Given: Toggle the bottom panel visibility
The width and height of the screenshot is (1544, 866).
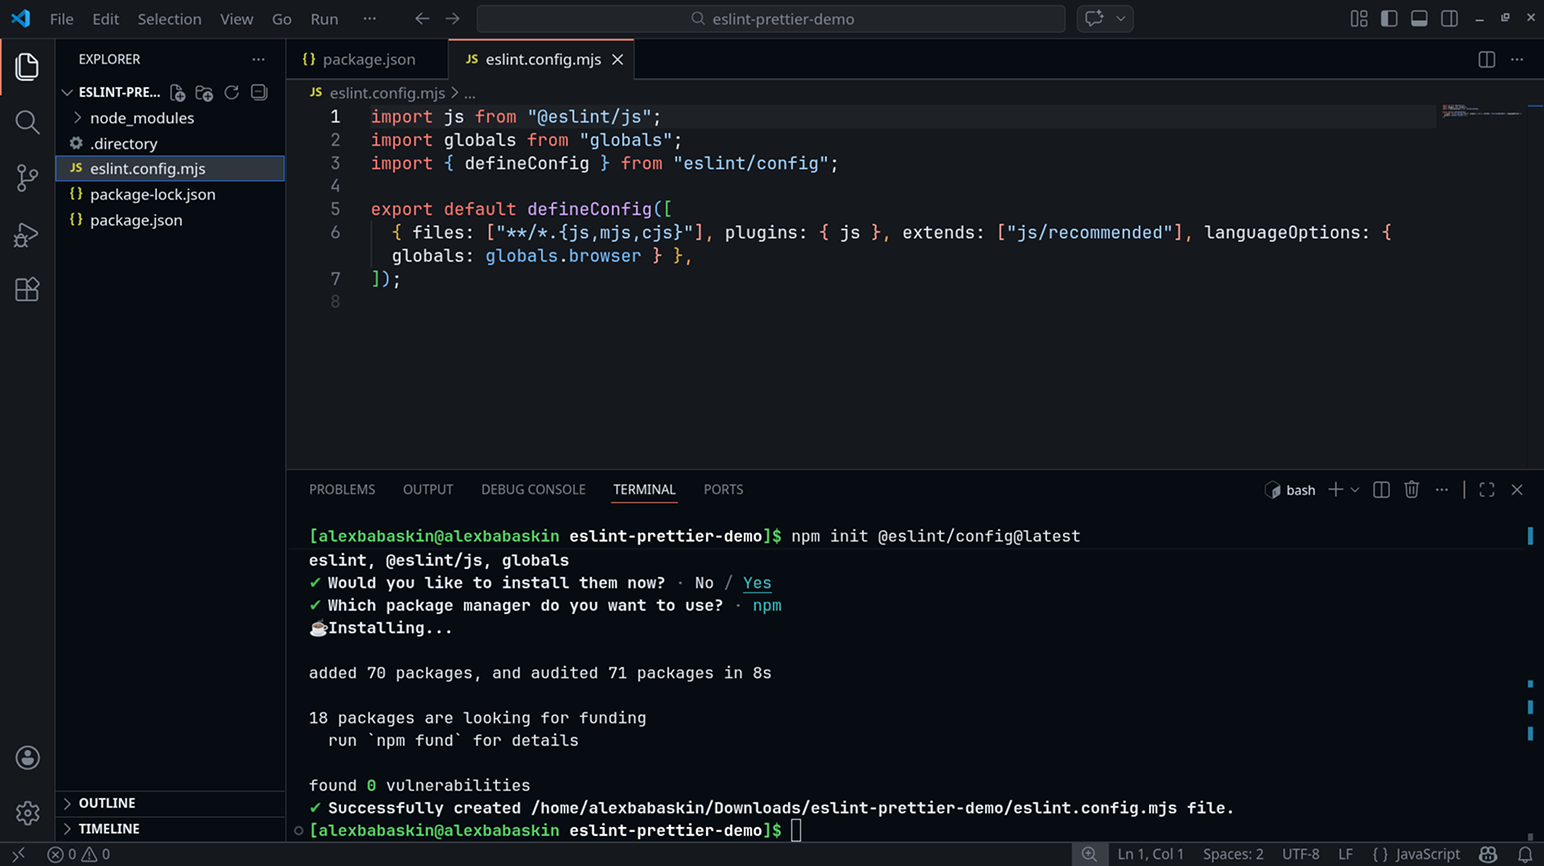Looking at the screenshot, I should click(x=1419, y=19).
